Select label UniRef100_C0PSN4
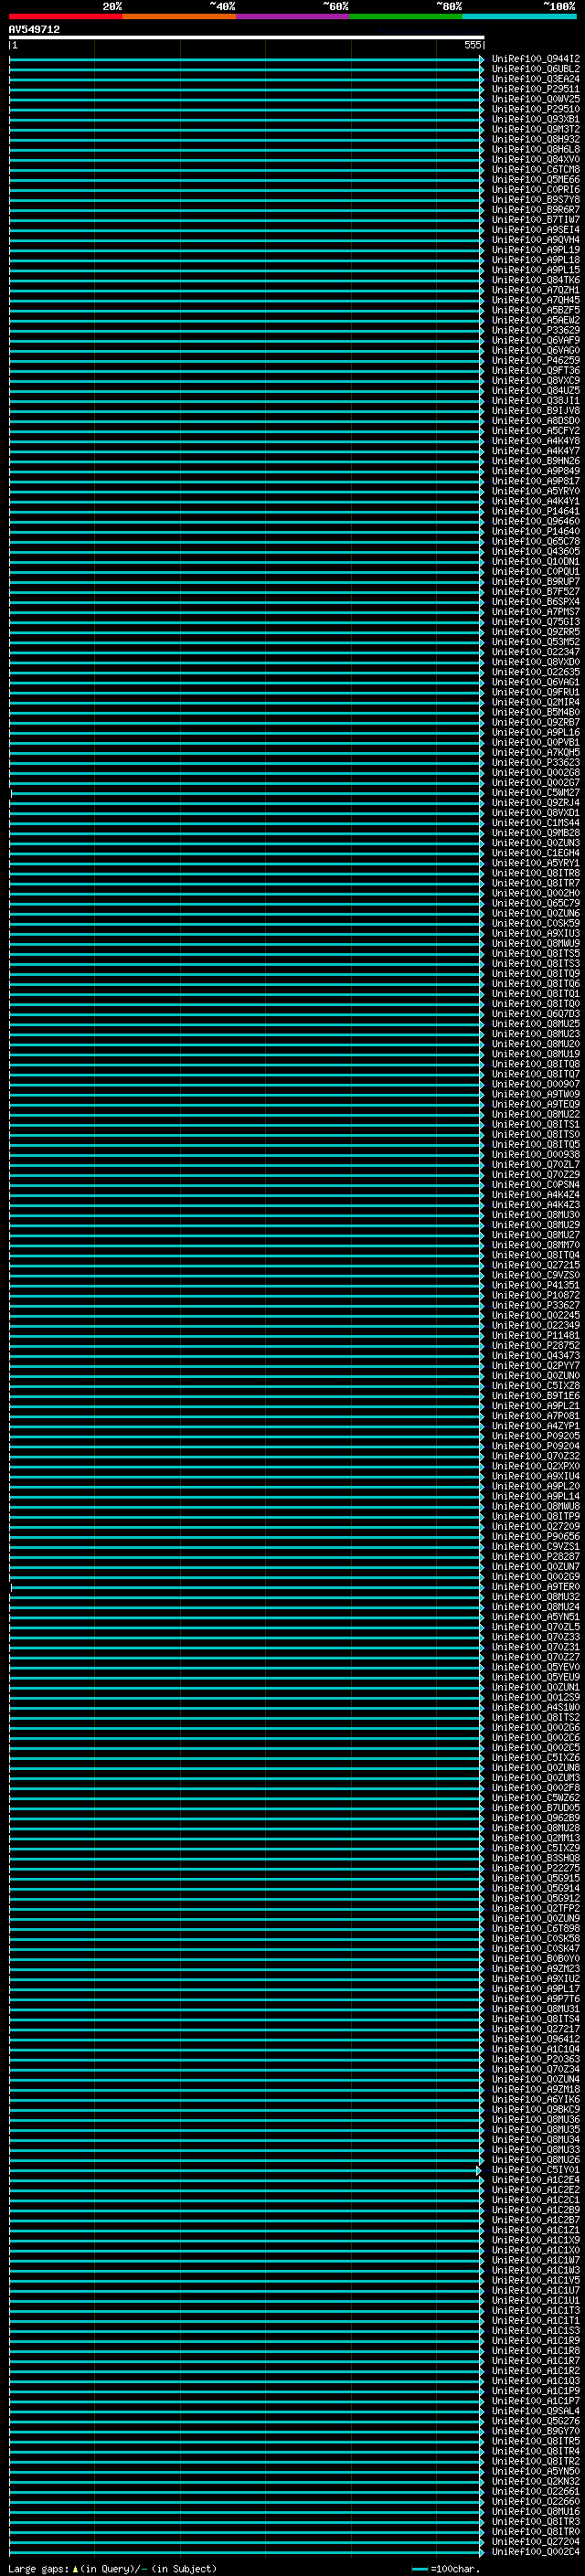The width and height of the screenshot is (585, 2576). click(535, 1185)
